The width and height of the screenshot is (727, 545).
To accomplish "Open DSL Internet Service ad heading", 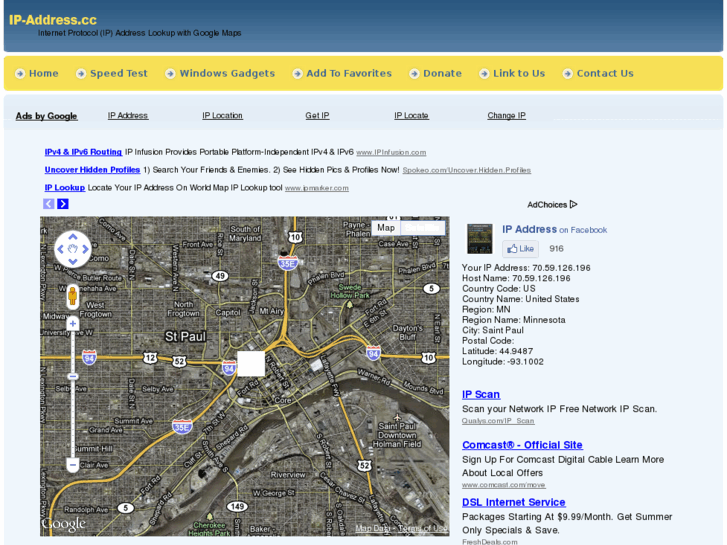I will (514, 502).
